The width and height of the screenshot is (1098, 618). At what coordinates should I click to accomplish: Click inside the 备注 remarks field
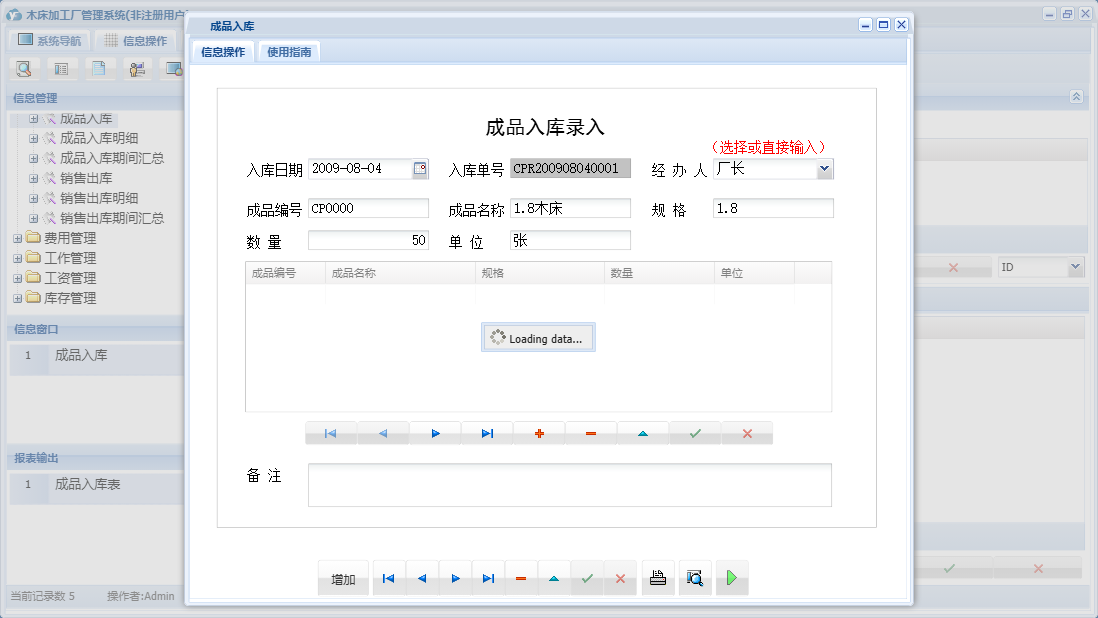point(570,487)
